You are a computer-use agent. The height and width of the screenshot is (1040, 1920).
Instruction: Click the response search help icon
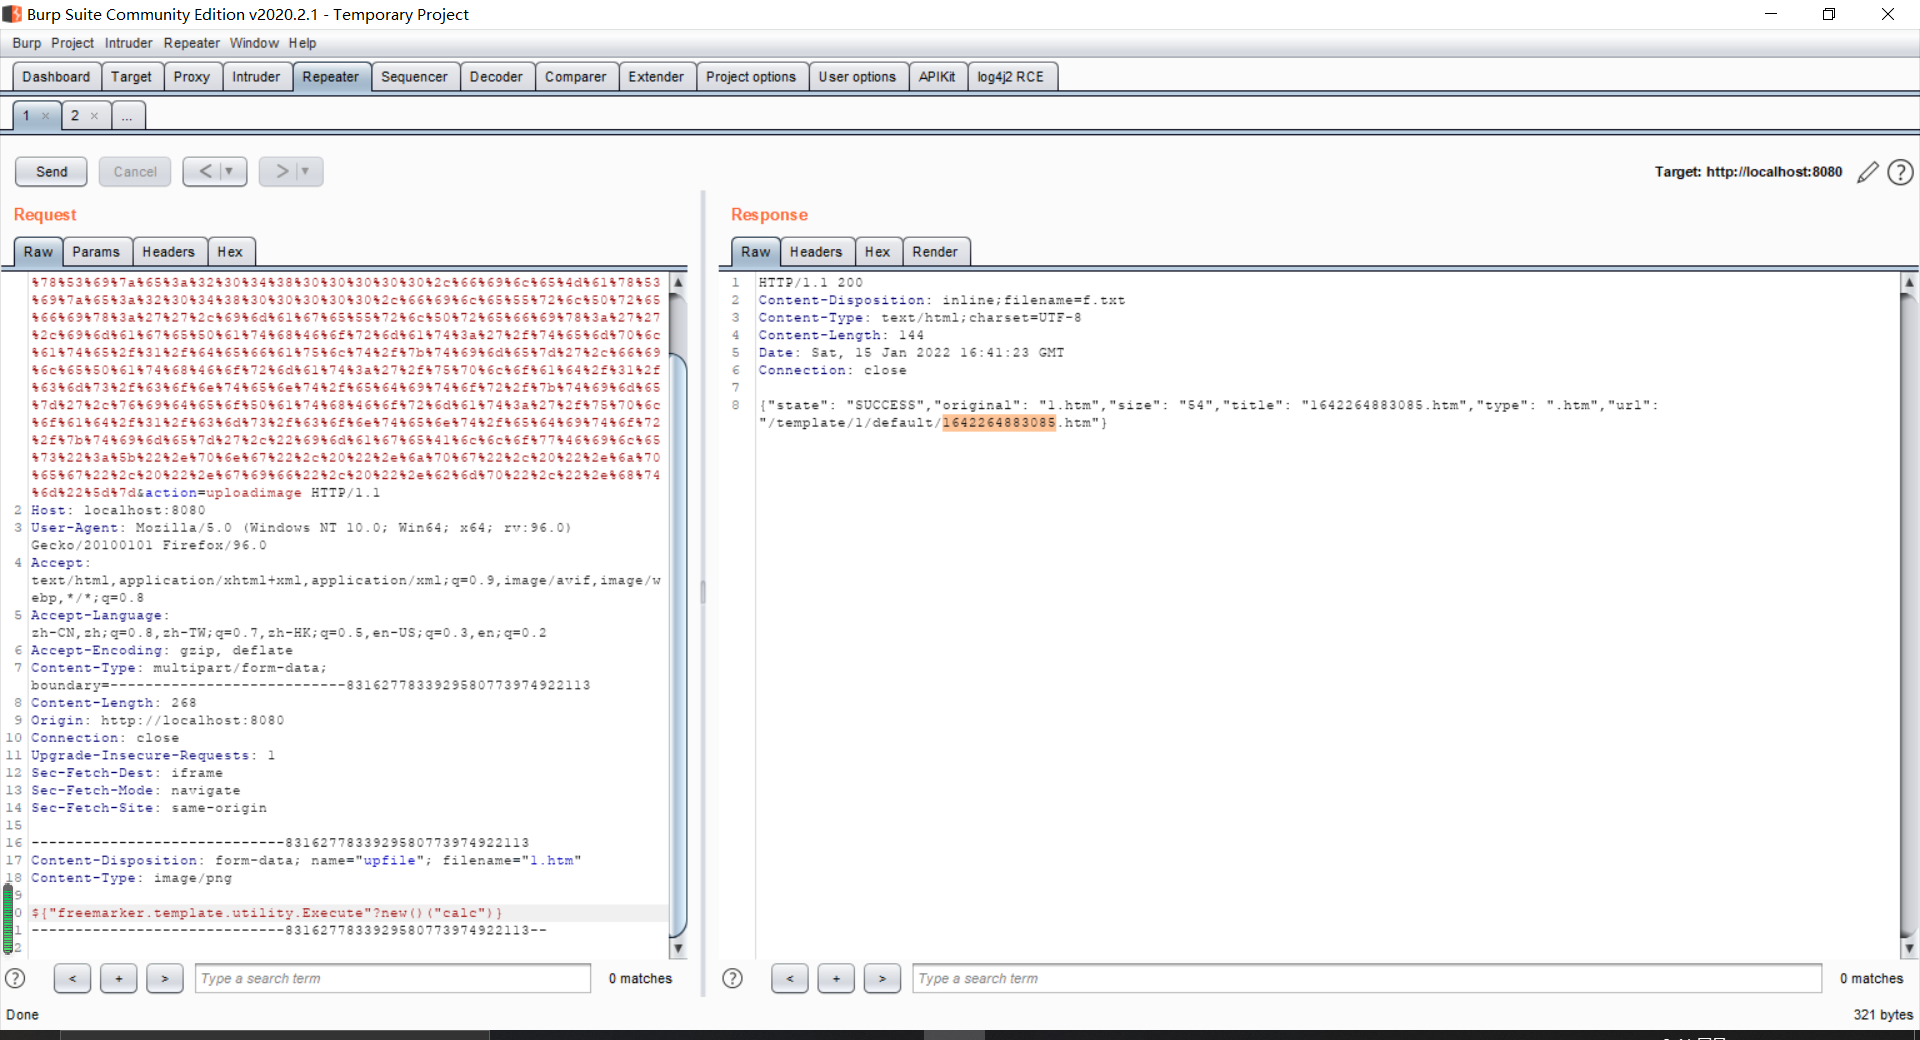(x=733, y=978)
